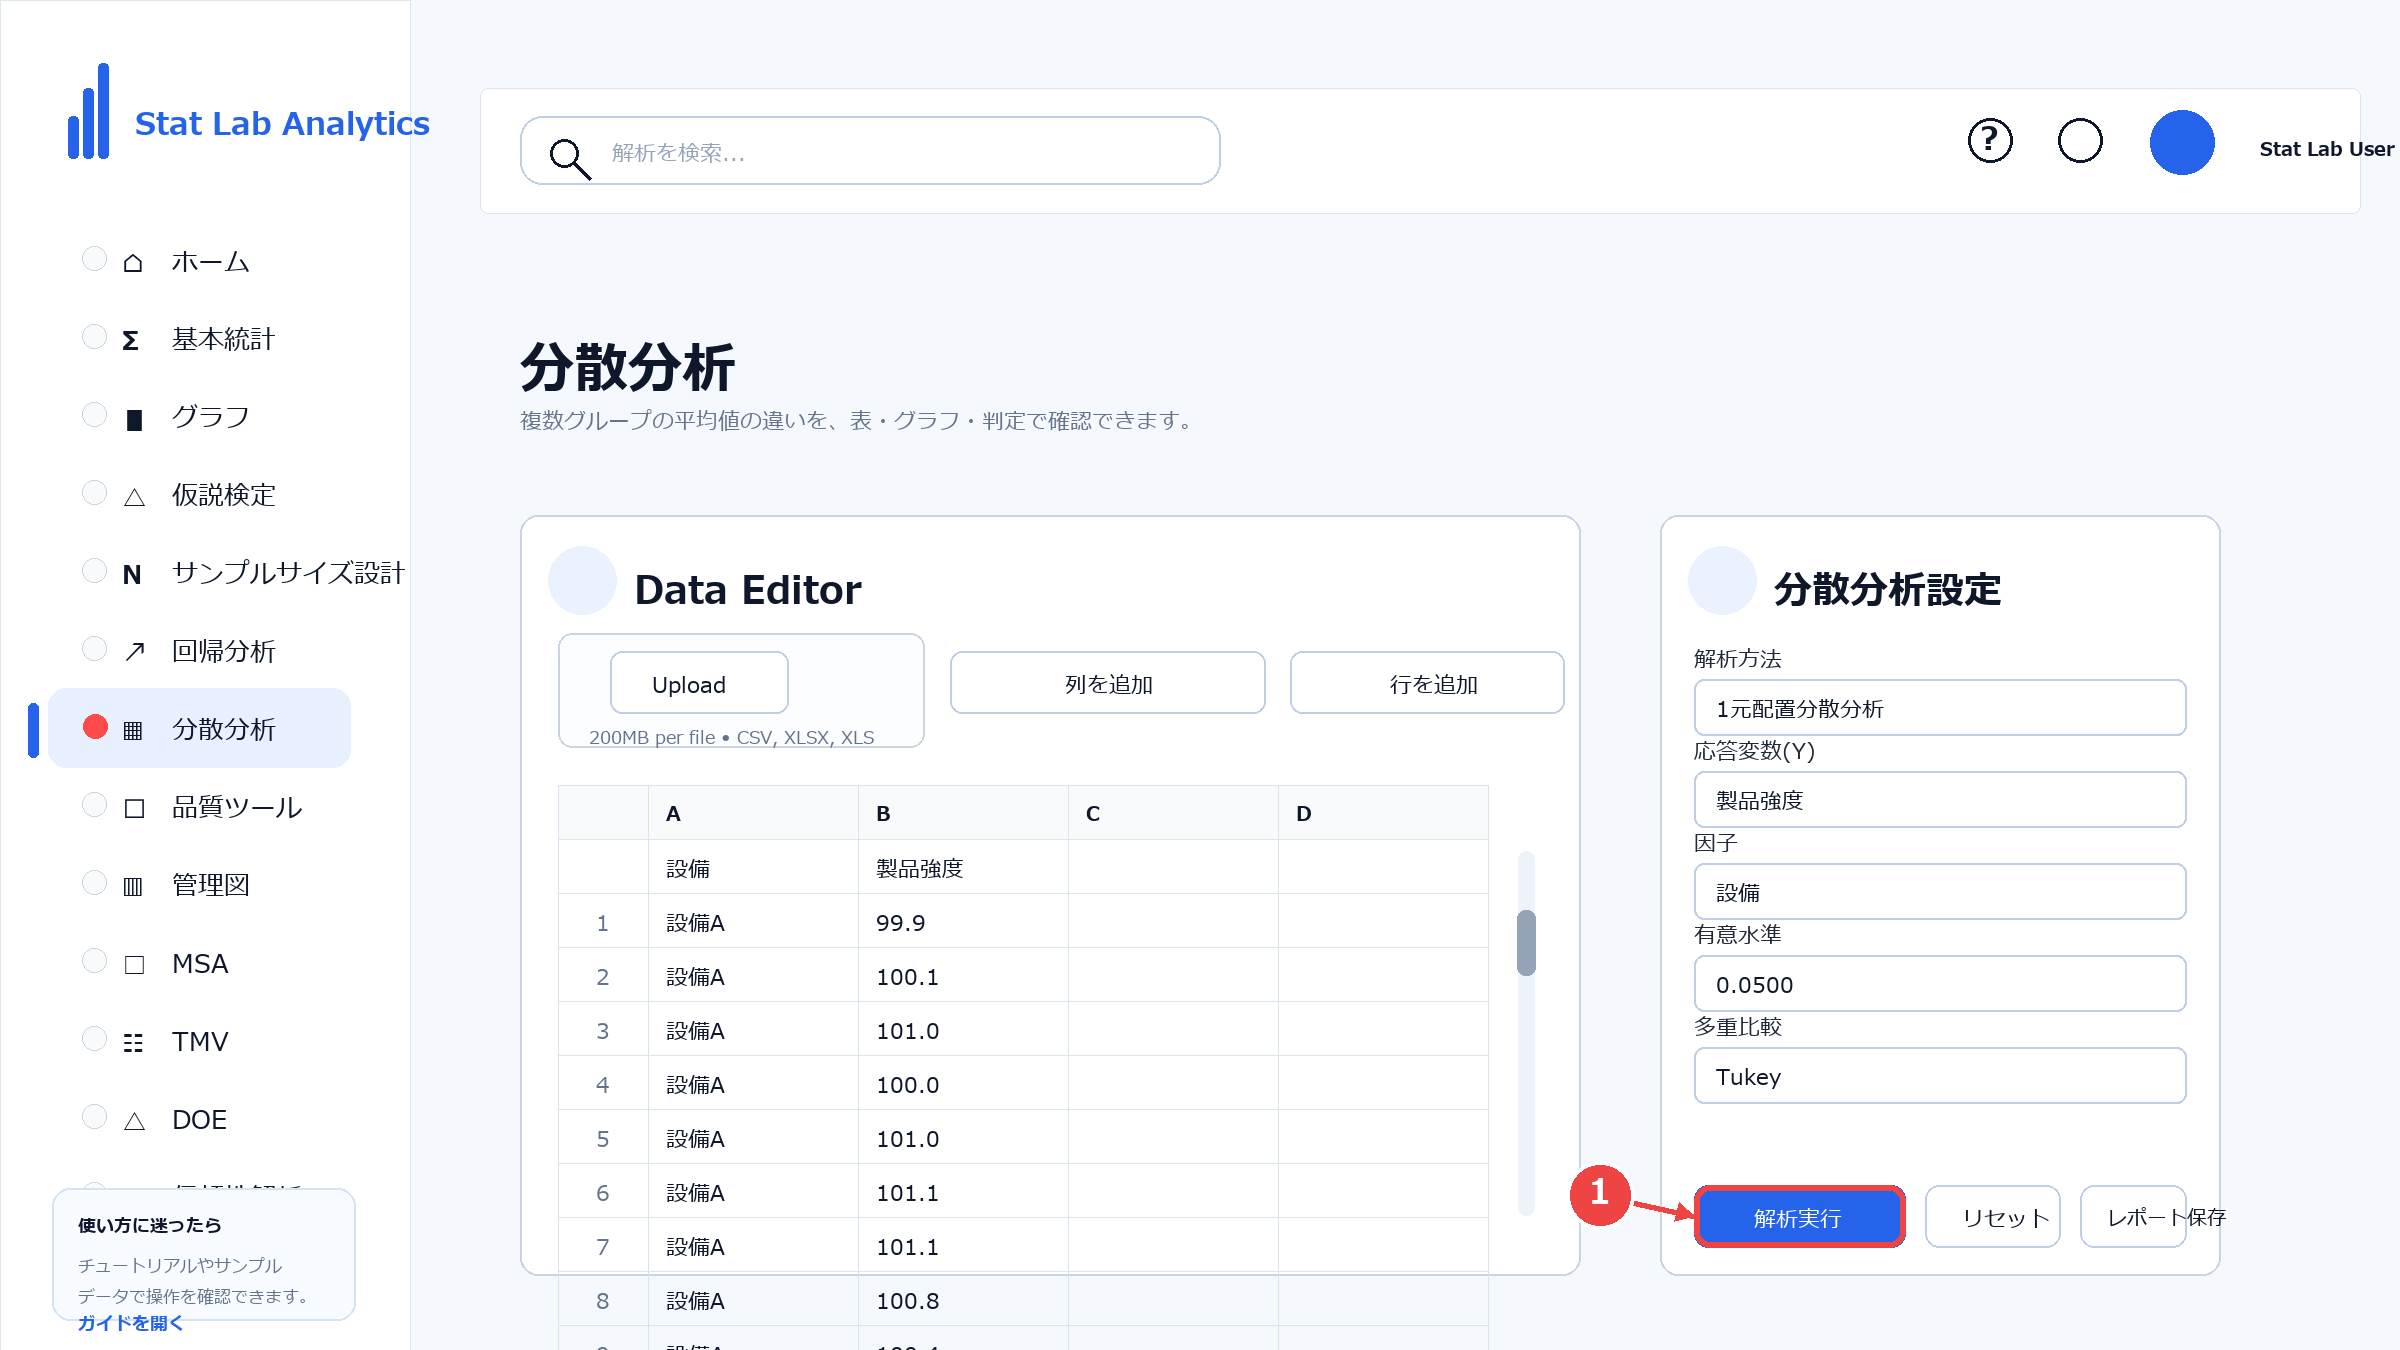This screenshot has height=1350, width=2400.
Task: Click the data table vertical scrollbar thumb
Action: click(x=1526, y=943)
